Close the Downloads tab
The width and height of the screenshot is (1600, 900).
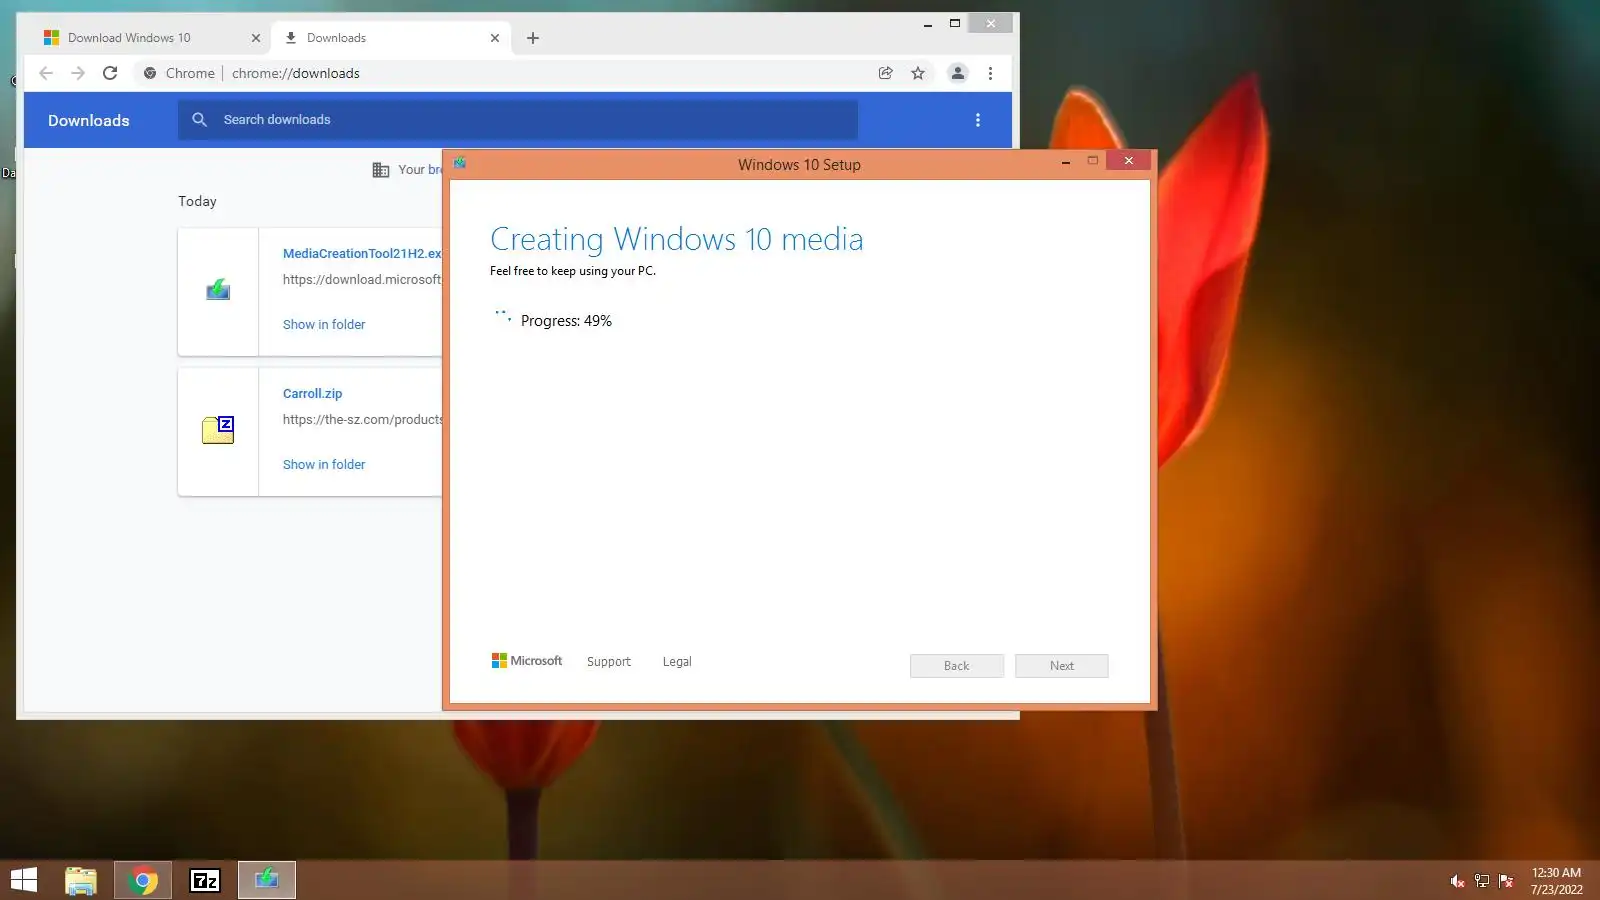tap(495, 38)
